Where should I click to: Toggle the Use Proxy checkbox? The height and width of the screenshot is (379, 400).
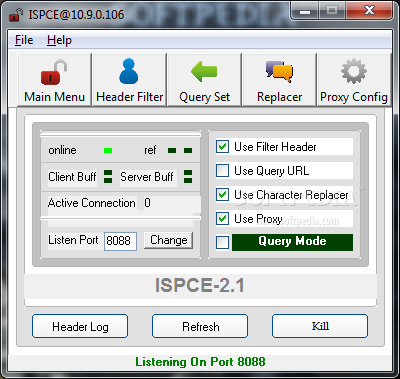(x=222, y=219)
